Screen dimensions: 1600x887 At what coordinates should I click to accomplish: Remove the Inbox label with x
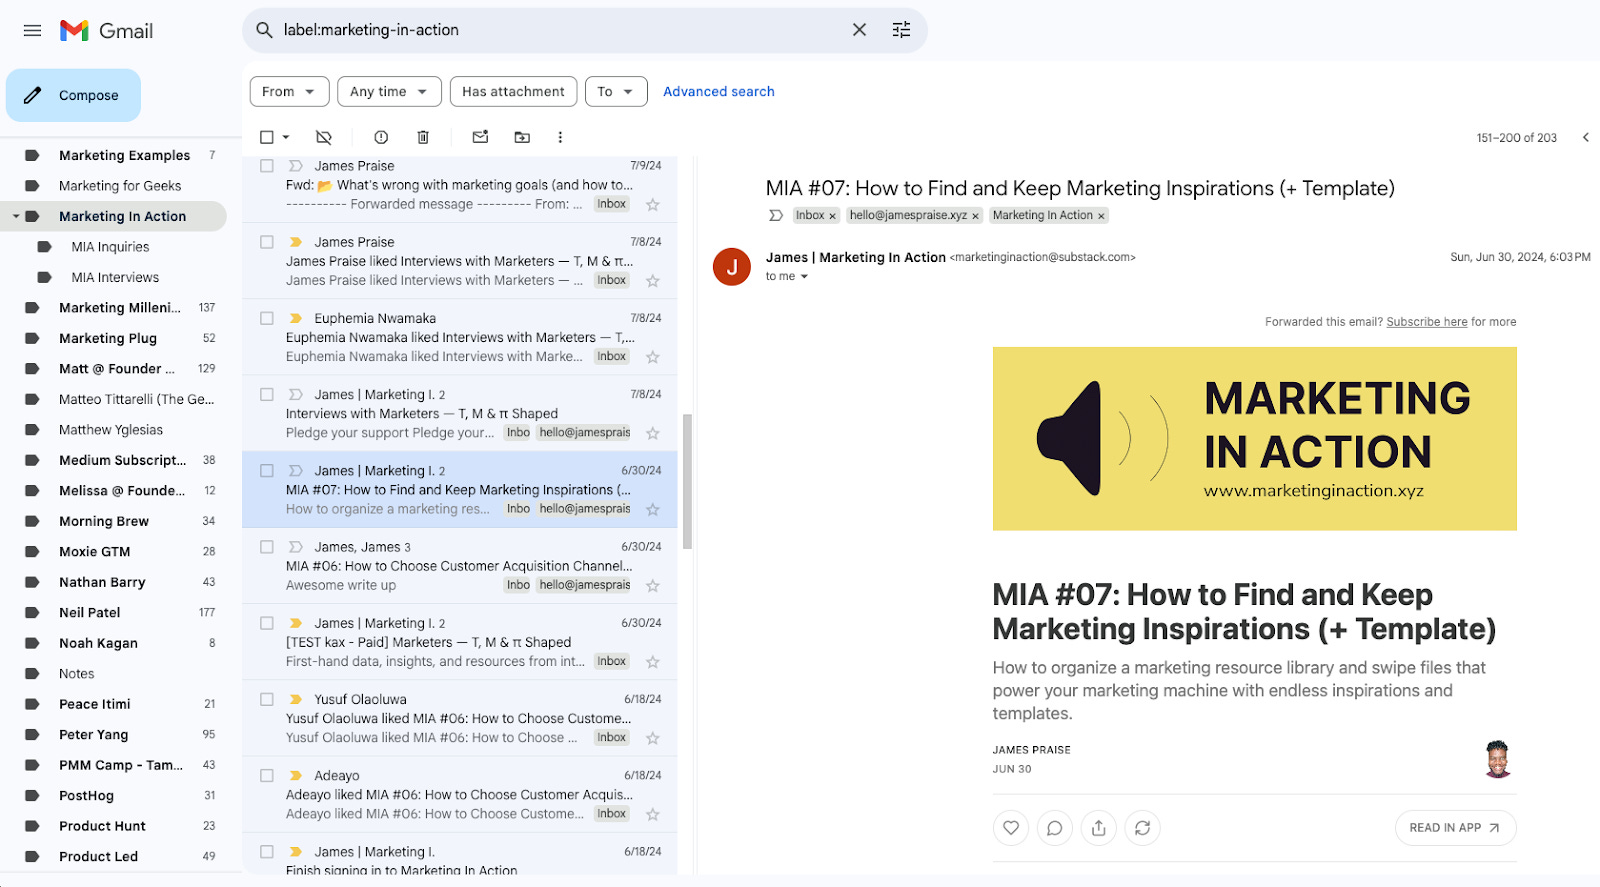click(832, 216)
